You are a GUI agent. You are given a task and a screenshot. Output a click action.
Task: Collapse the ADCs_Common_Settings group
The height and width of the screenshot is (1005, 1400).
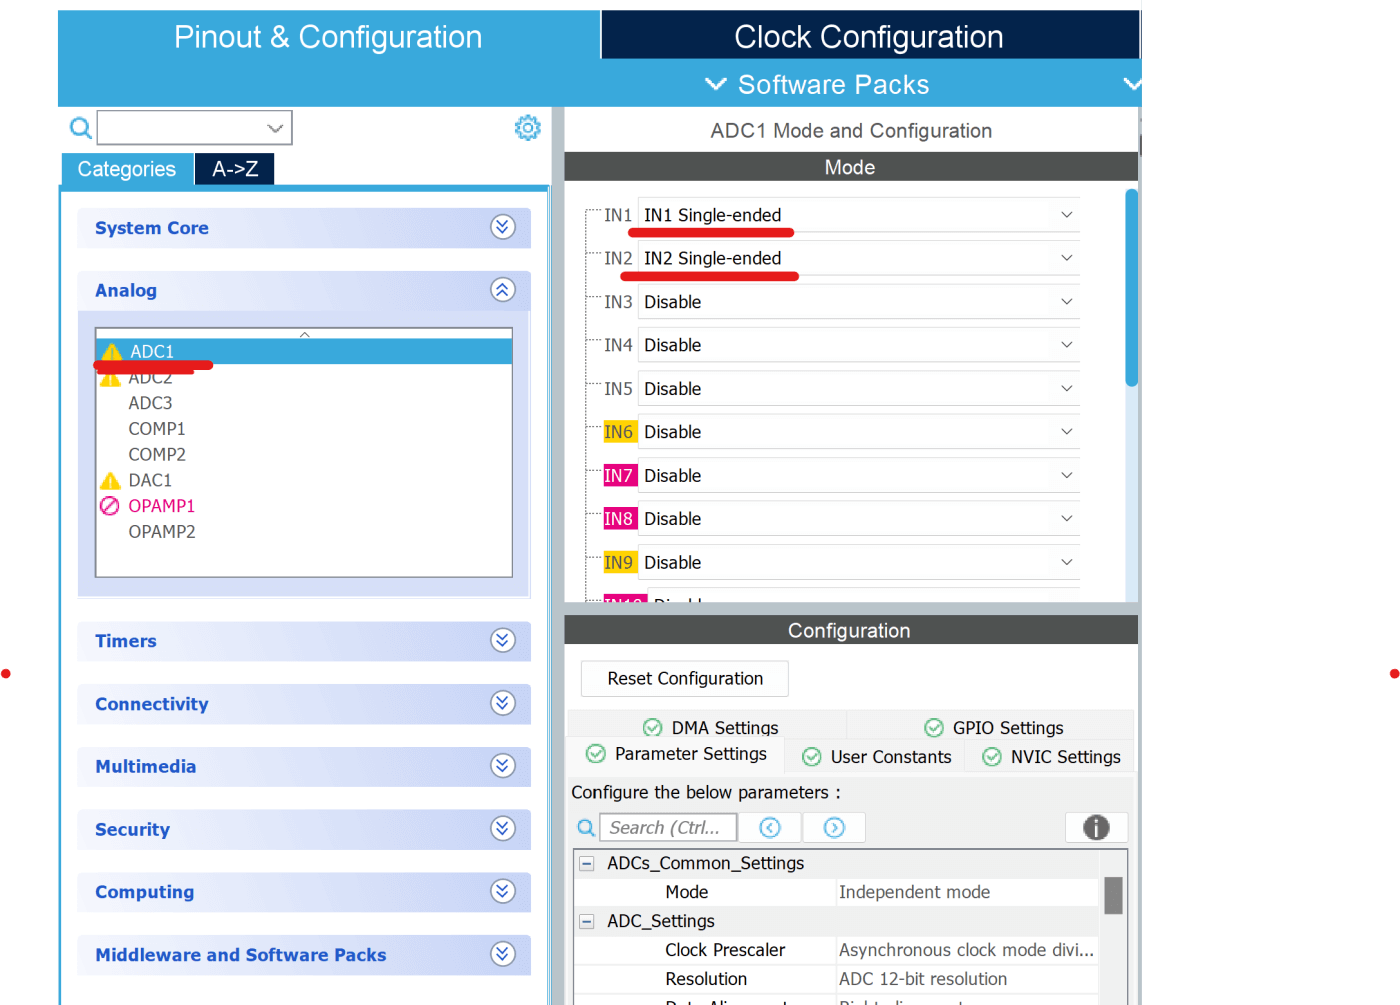coord(585,862)
